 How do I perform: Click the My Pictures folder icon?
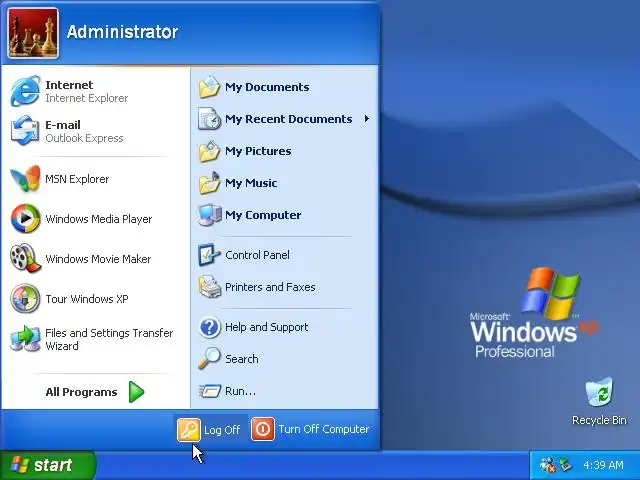coord(209,151)
